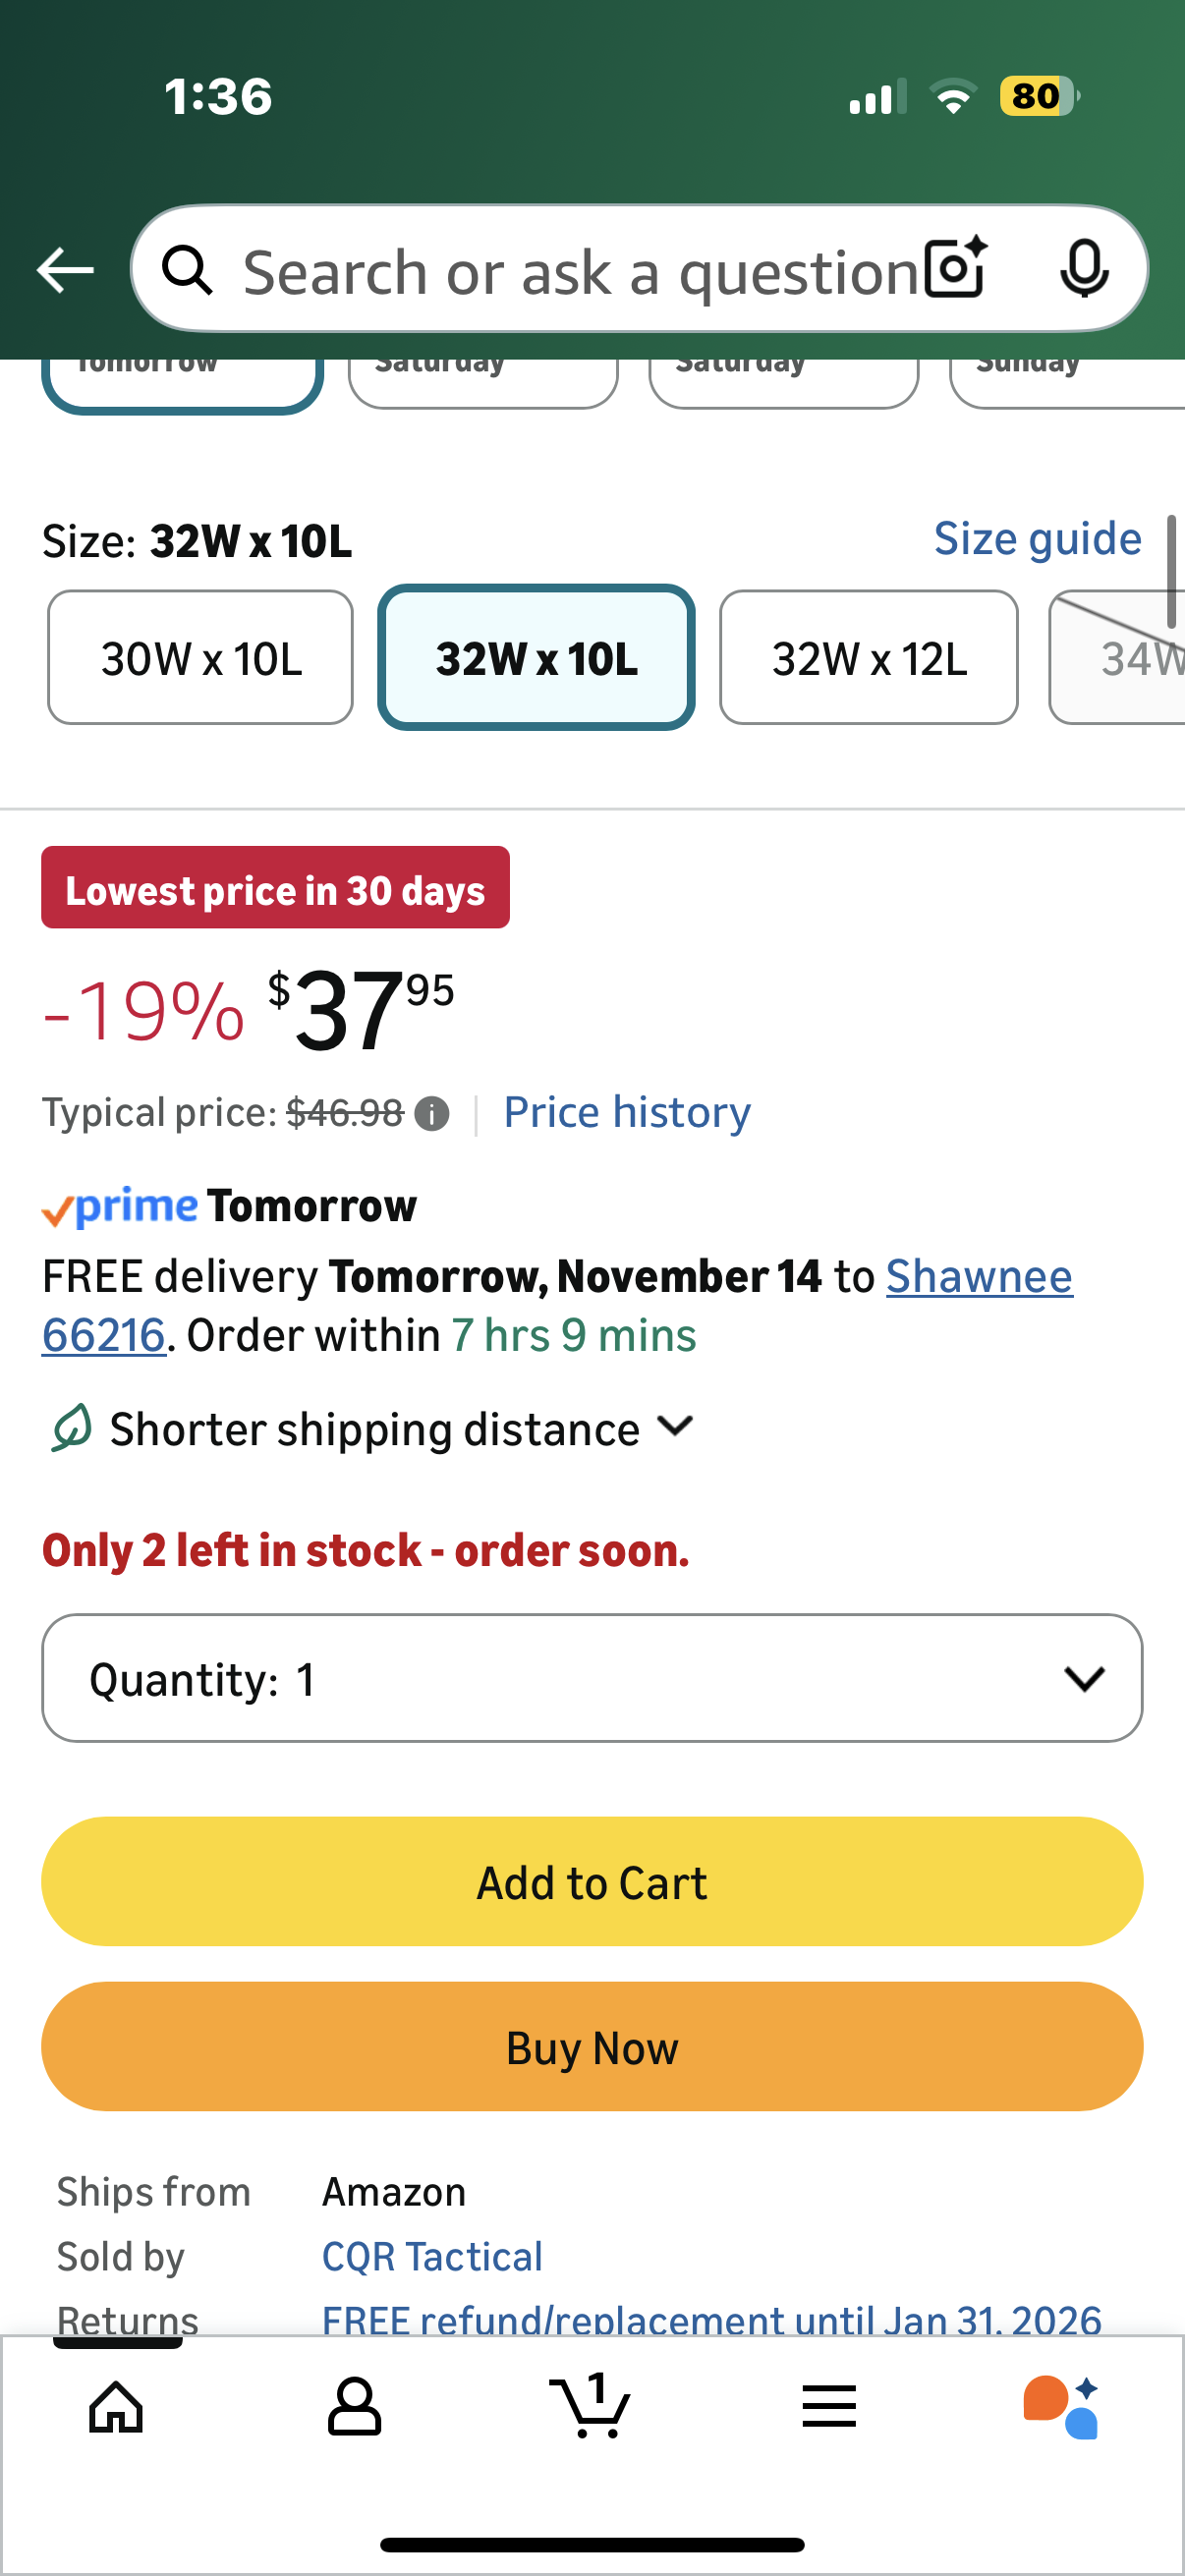
Task: Select the 30W x 10L size
Action: tap(200, 657)
